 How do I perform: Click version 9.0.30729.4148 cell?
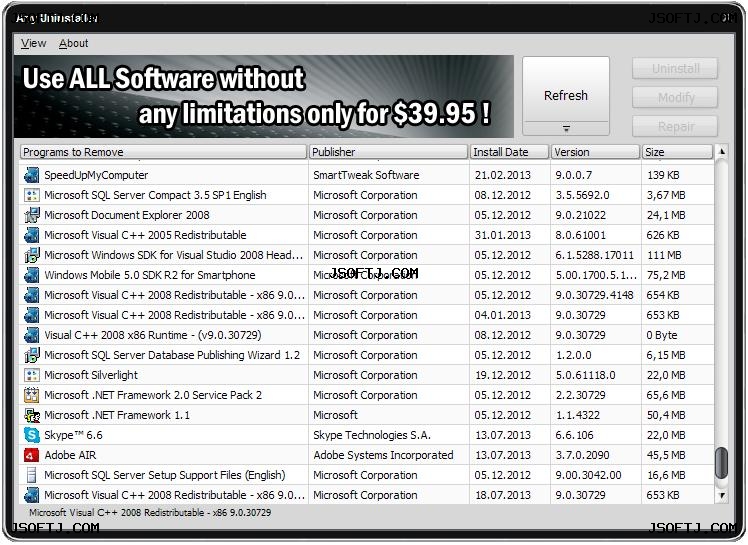point(594,295)
